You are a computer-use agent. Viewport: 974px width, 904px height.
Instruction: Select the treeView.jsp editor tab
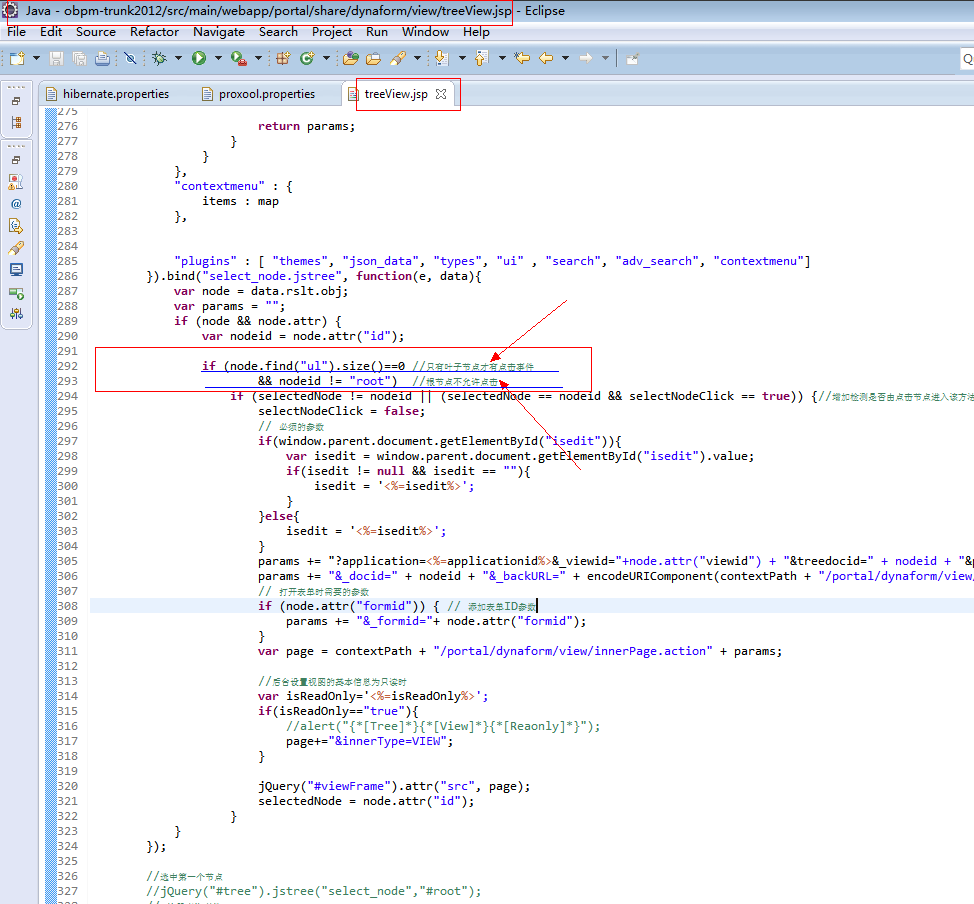(x=396, y=94)
